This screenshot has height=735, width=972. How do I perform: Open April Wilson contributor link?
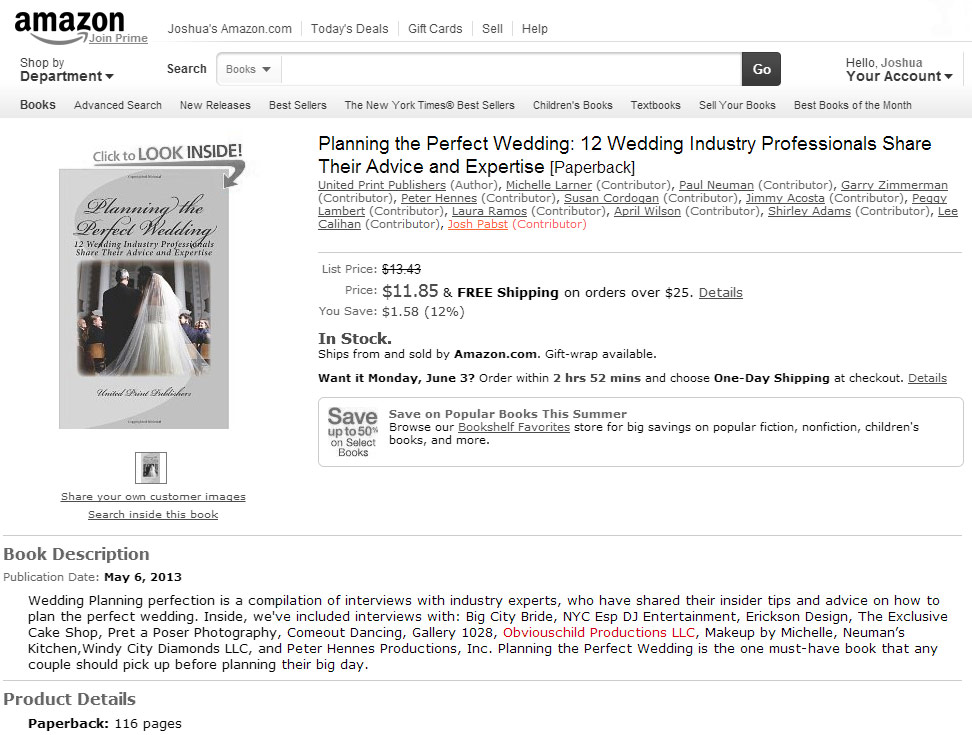click(647, 211)
